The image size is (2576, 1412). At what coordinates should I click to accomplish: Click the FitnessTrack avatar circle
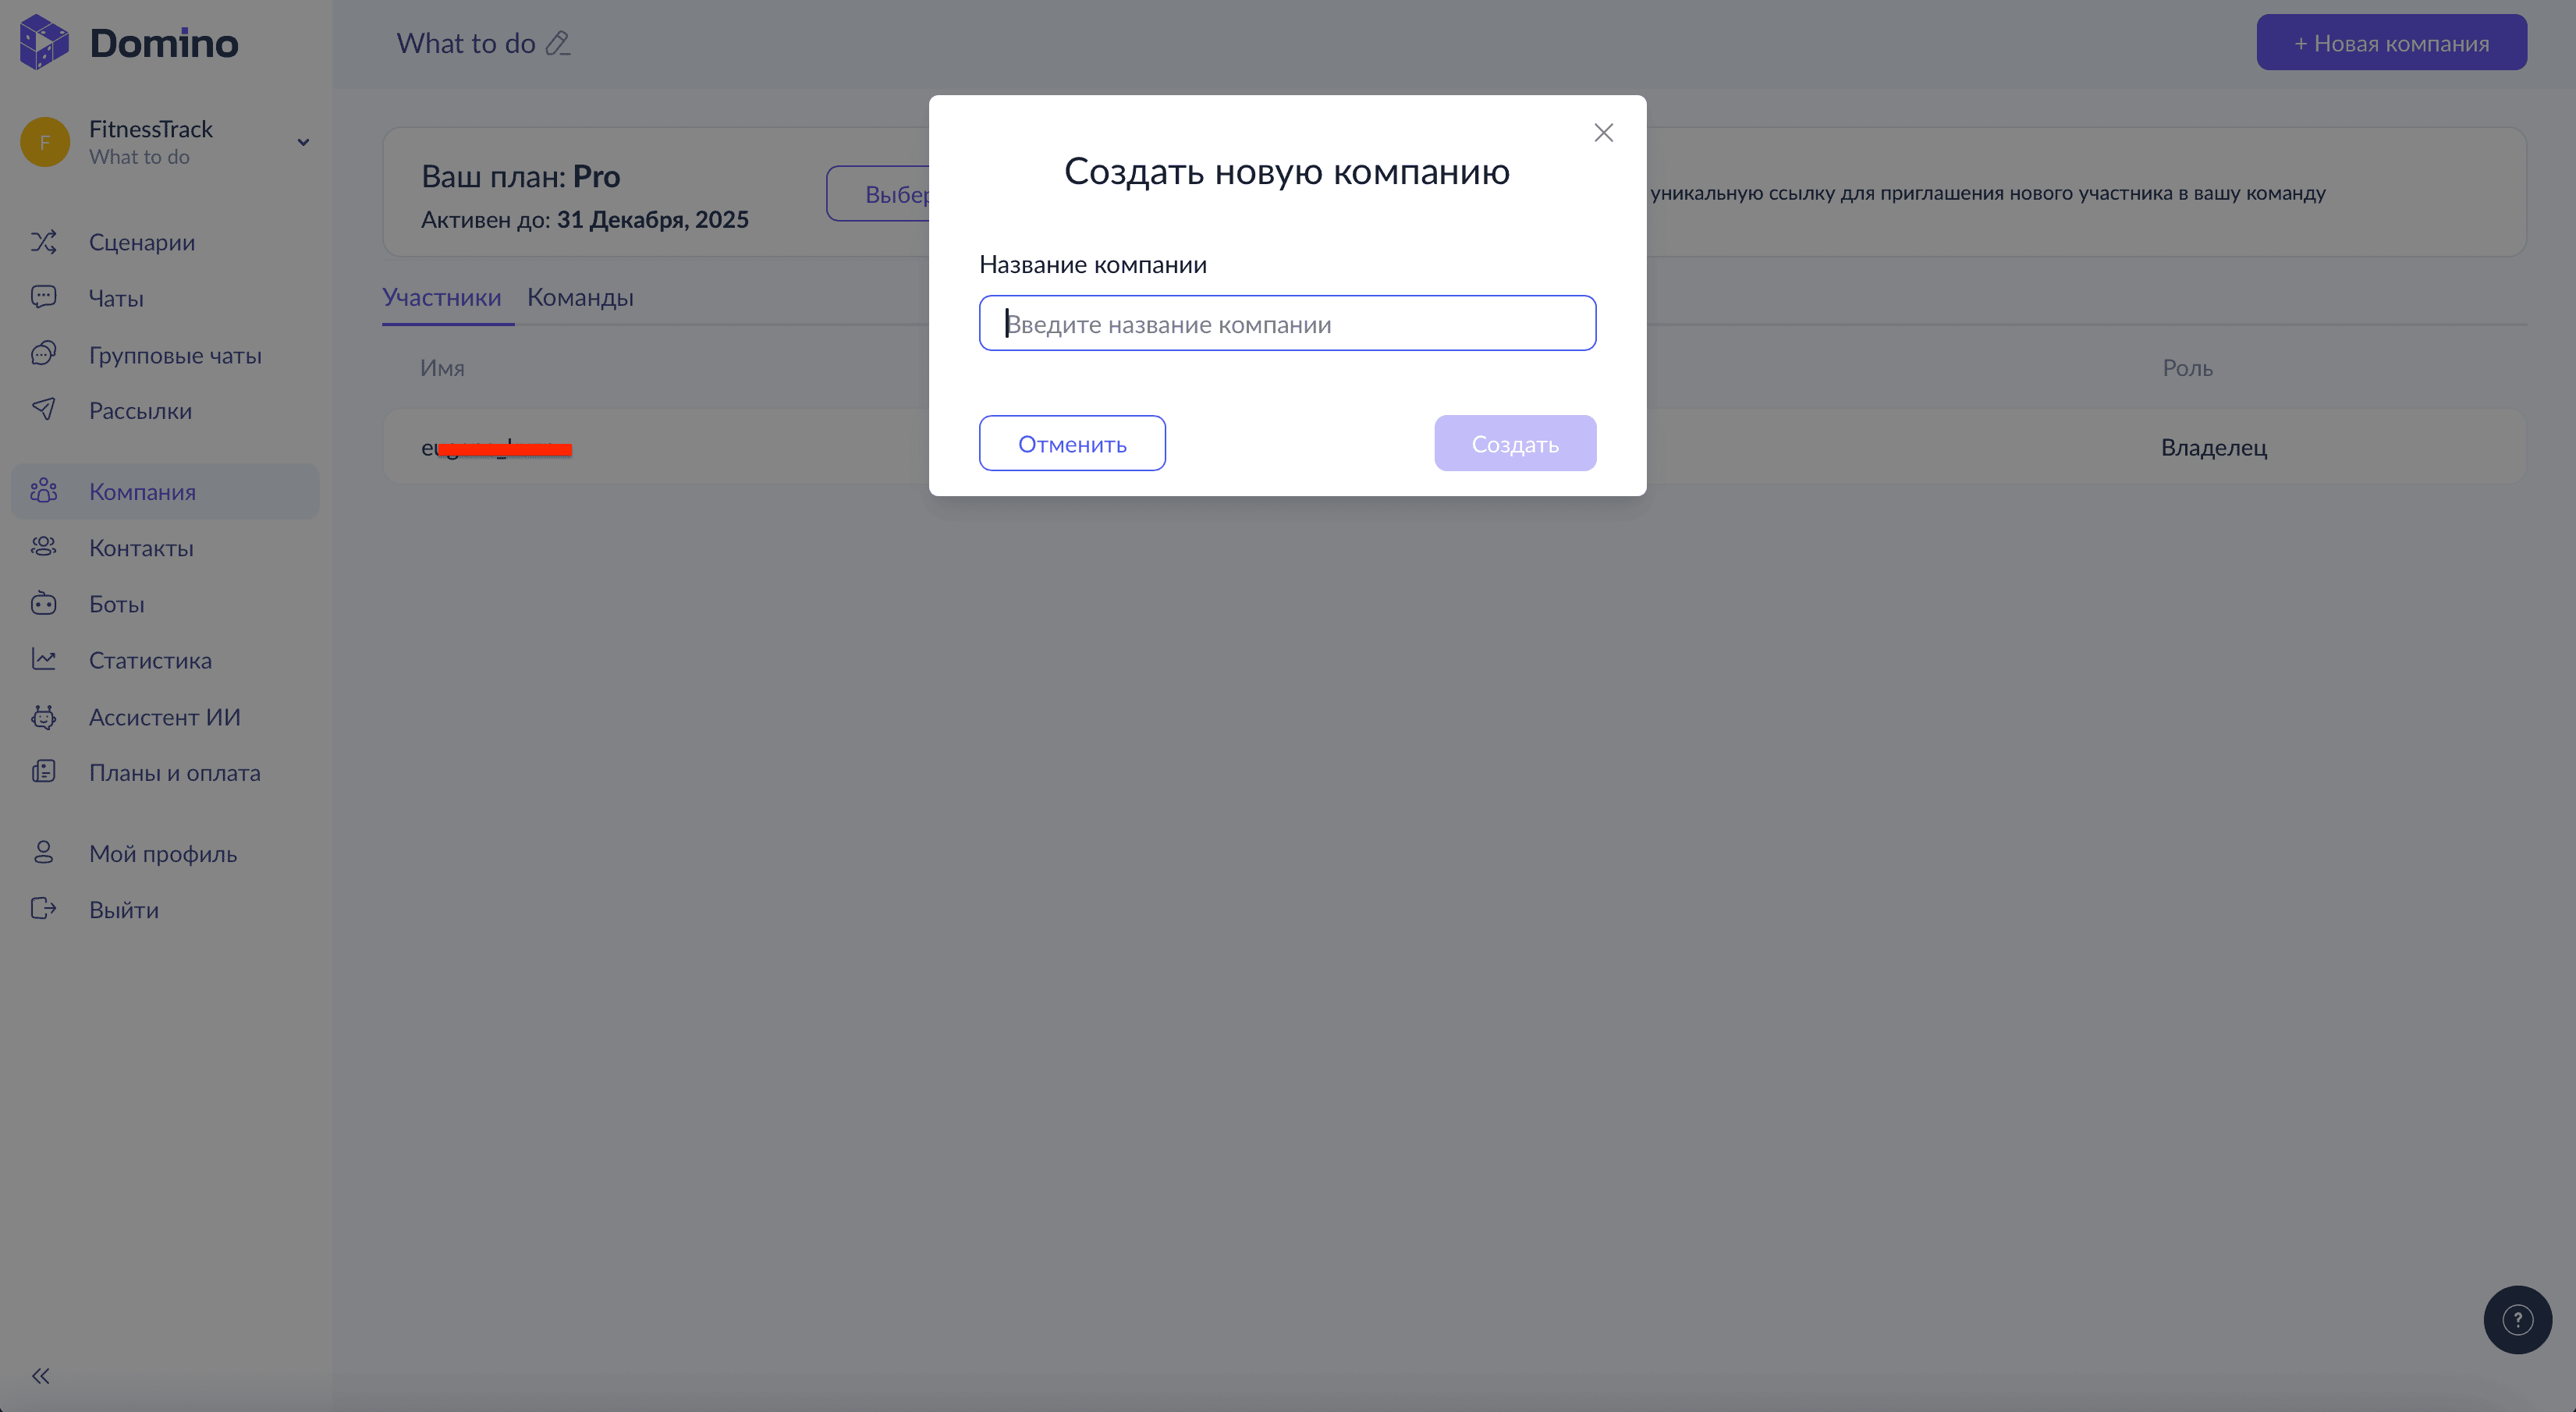45,142
